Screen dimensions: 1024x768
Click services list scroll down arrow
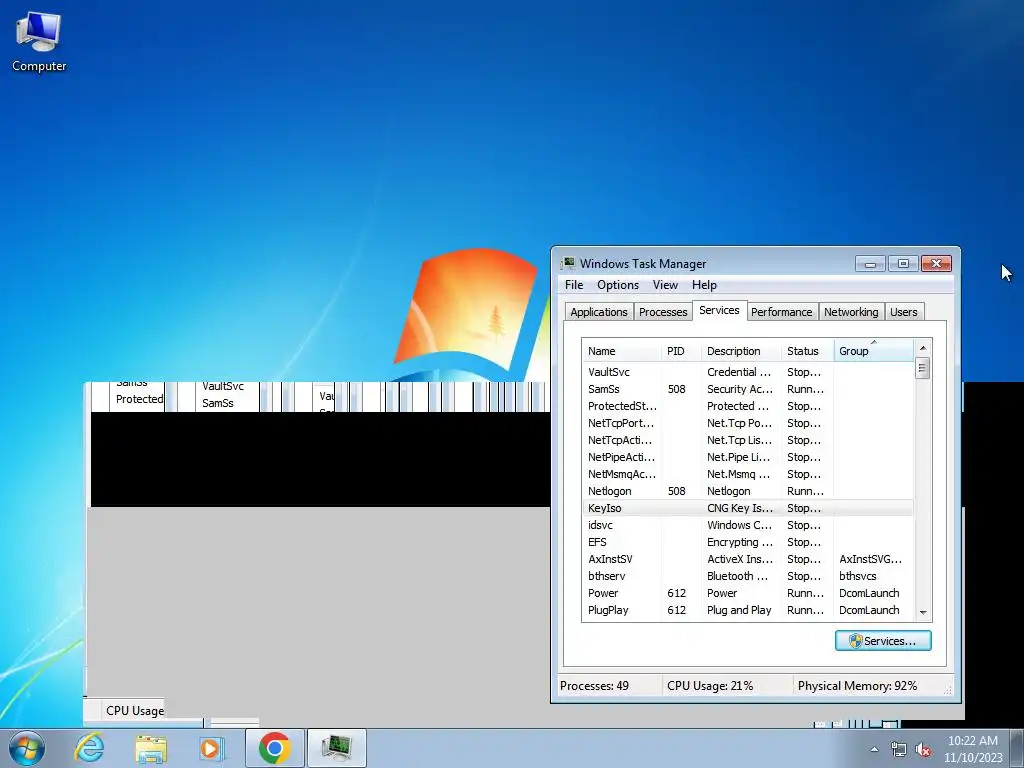[x=923, y=613]
